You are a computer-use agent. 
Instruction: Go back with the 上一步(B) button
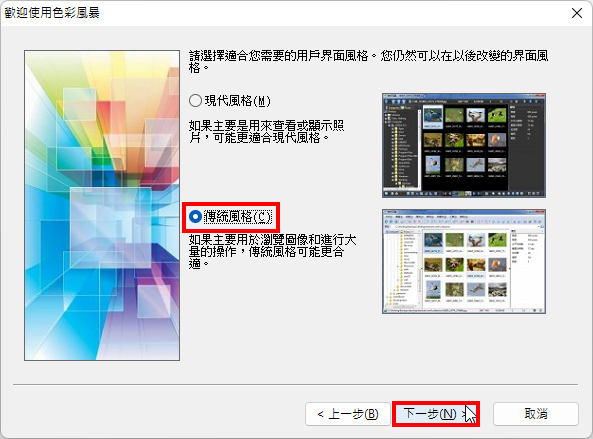348,414
